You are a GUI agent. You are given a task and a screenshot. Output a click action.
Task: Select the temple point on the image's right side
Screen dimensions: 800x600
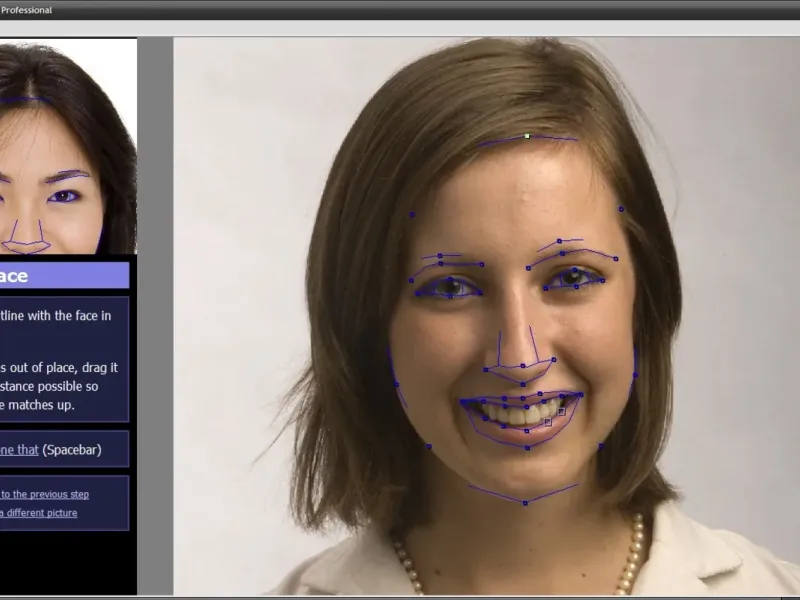tap(621, 209)
